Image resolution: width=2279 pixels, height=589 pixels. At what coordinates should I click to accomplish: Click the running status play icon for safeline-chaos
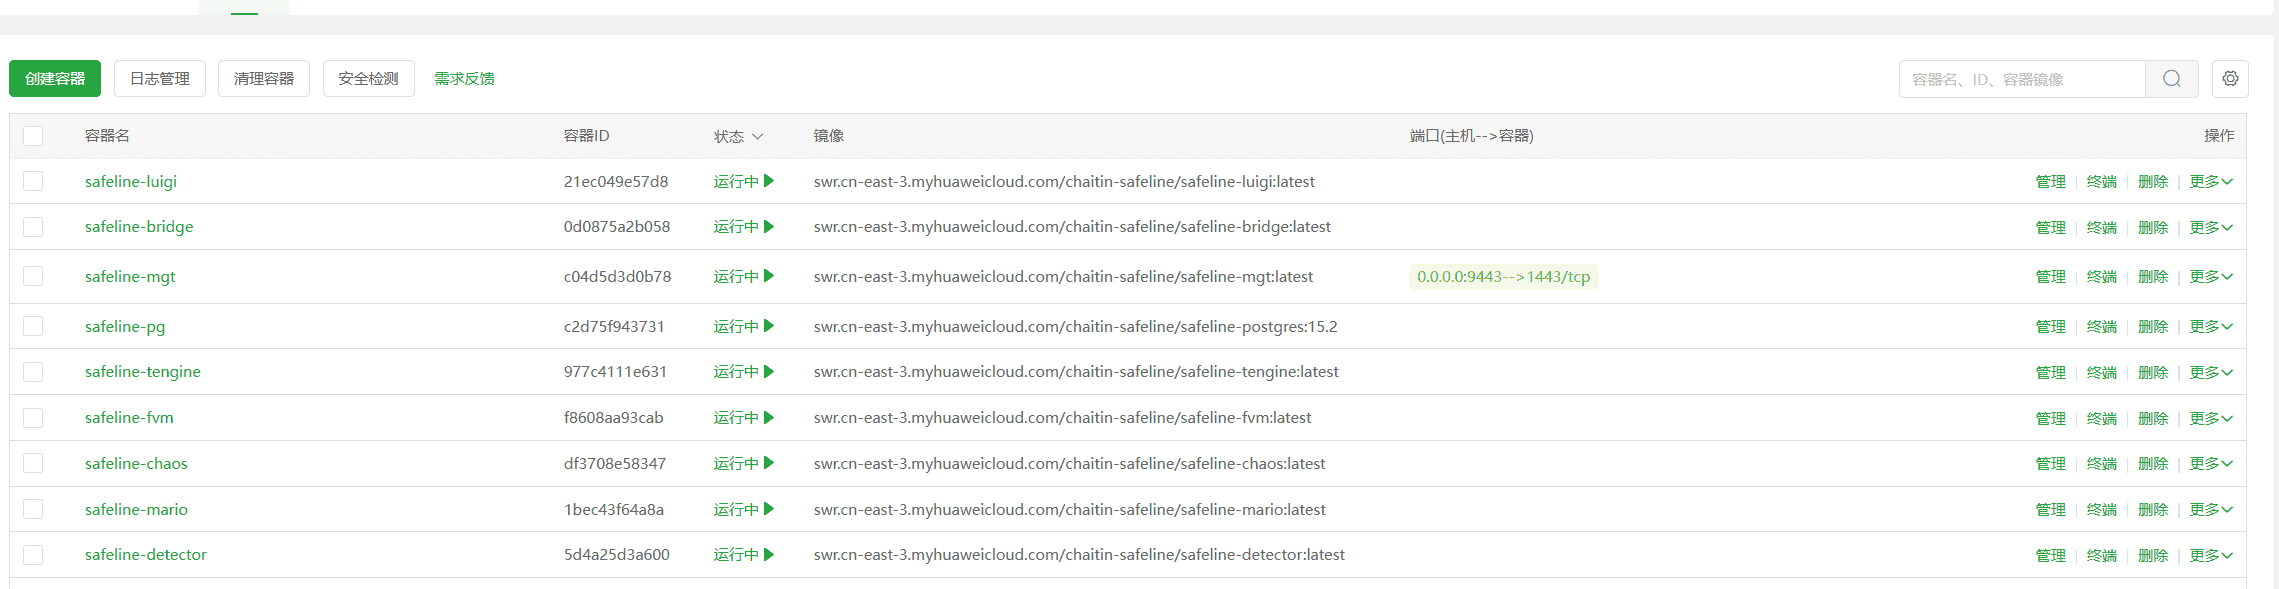tap(769, 463)
